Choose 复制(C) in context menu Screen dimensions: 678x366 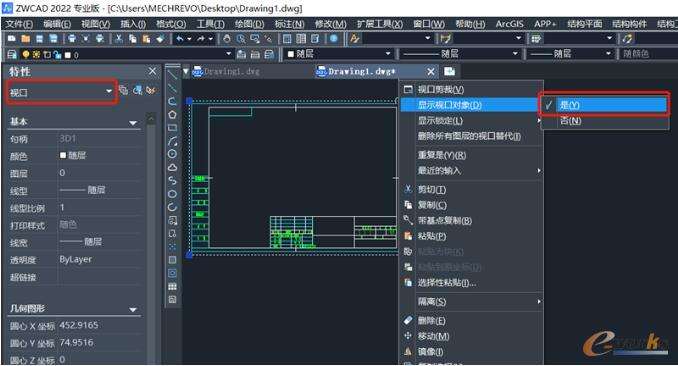(472, 205)
